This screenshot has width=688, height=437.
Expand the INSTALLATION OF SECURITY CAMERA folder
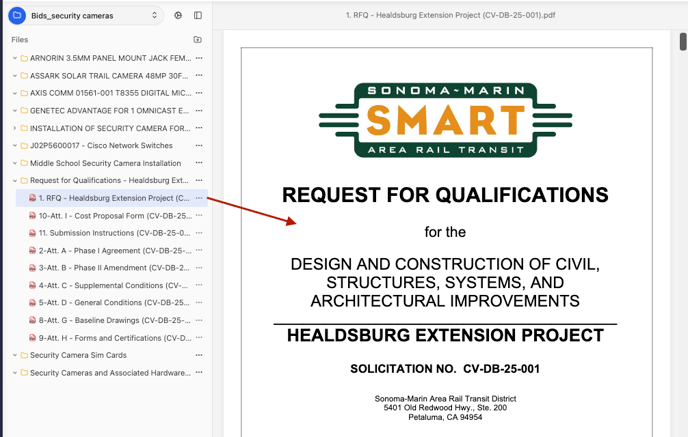click(x=14, y=128)
